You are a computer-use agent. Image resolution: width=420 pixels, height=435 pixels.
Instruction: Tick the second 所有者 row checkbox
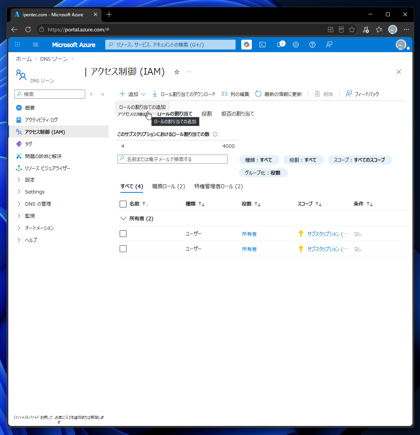123,249
